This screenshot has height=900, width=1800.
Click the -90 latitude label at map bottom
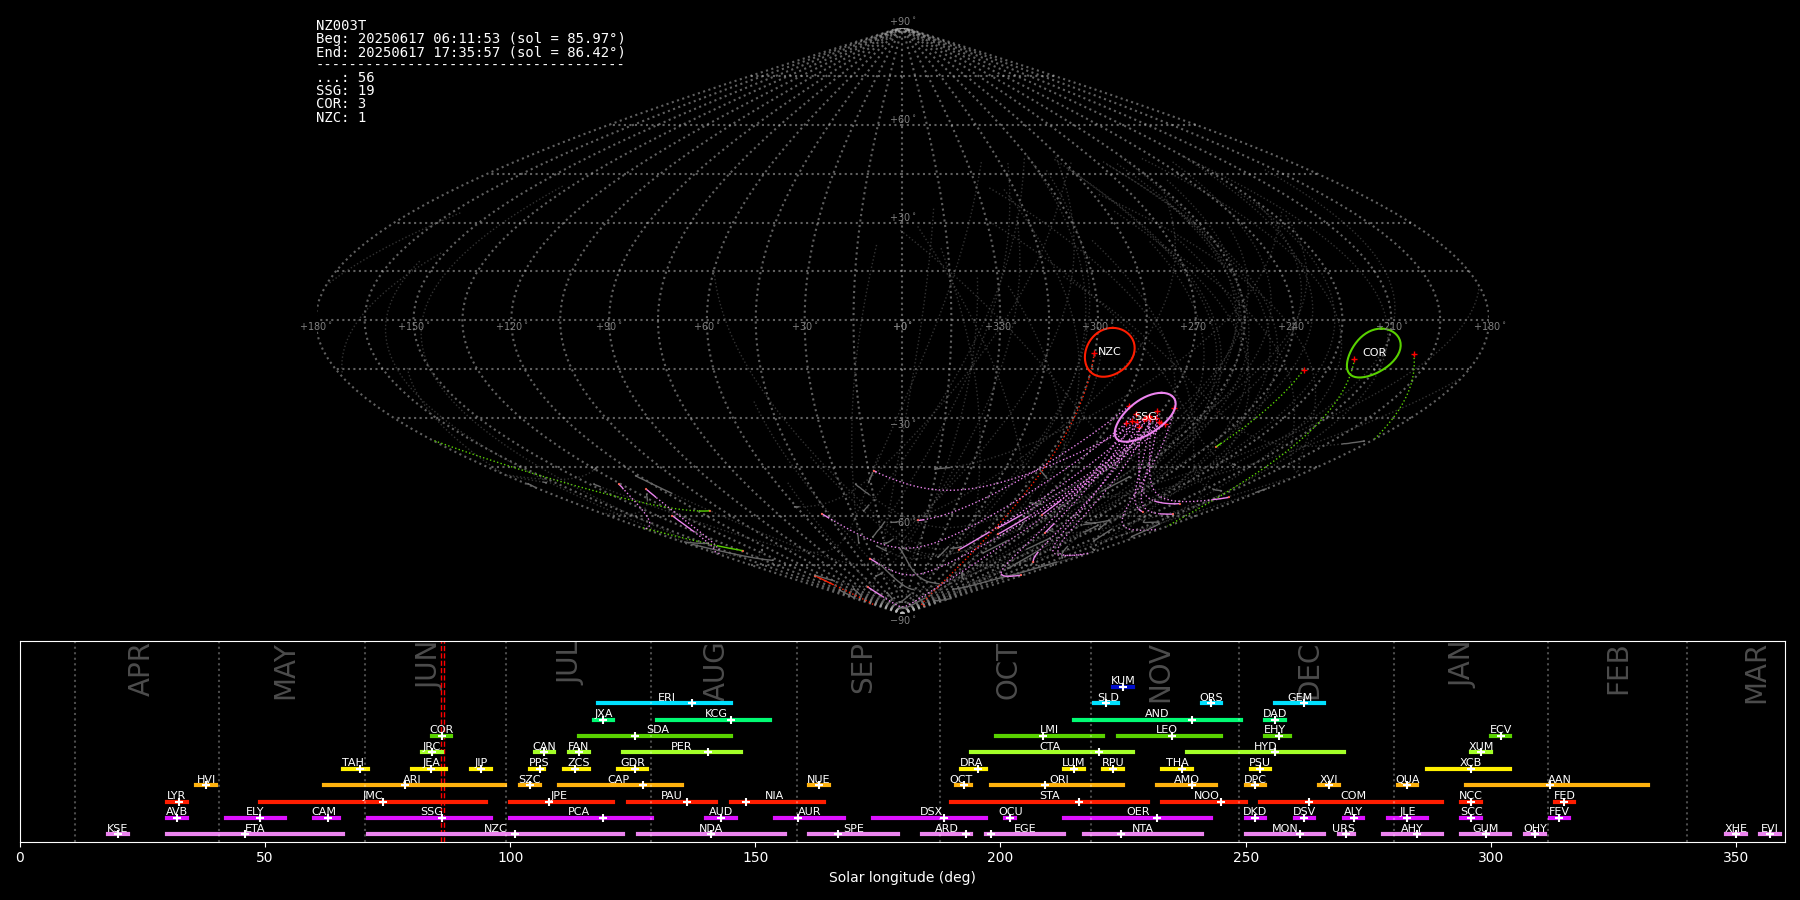coord(901,620)
